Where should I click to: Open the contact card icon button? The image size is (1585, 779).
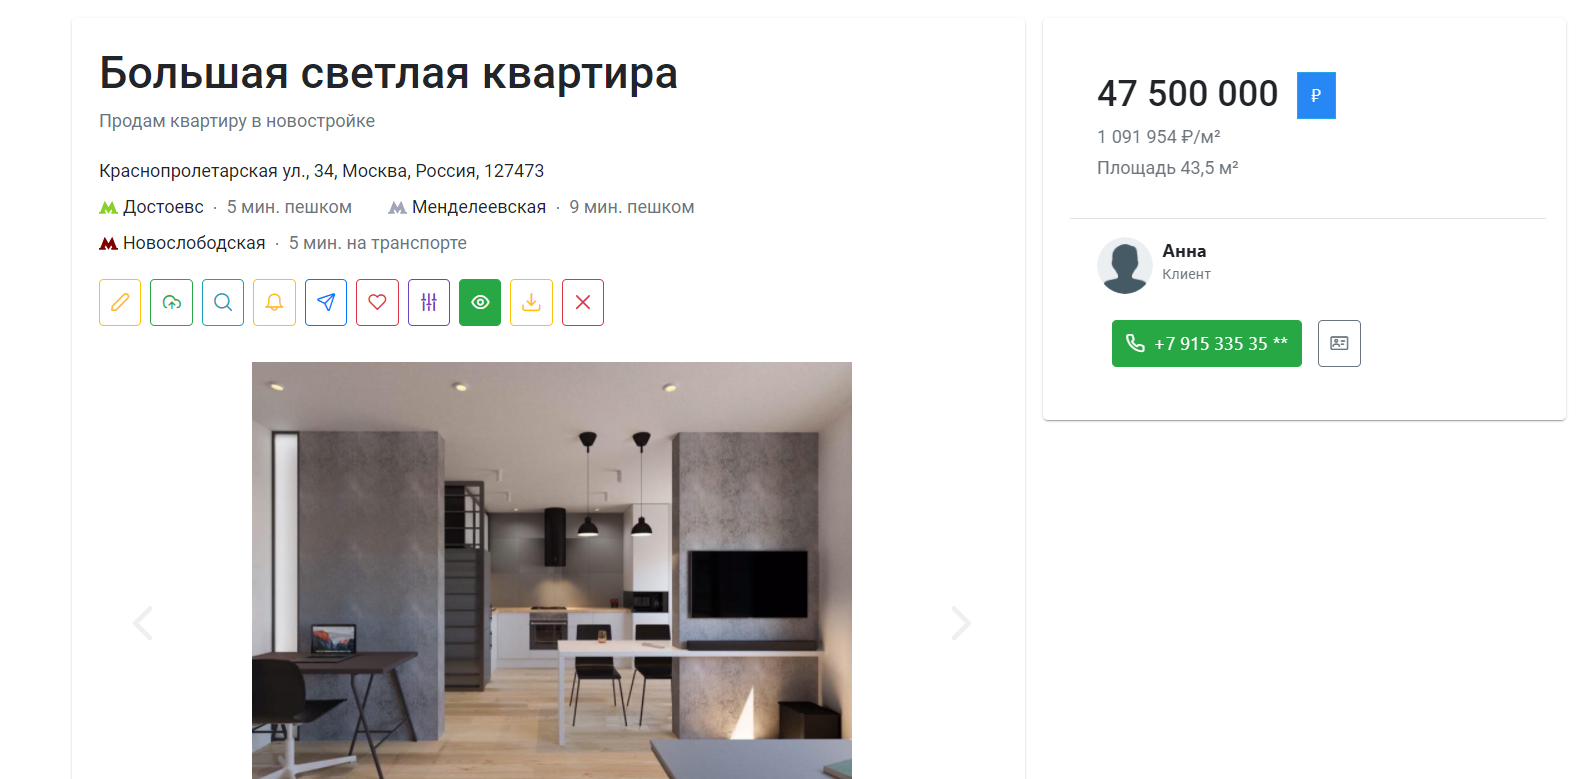pyautogui.click(x=1339, y=343)
